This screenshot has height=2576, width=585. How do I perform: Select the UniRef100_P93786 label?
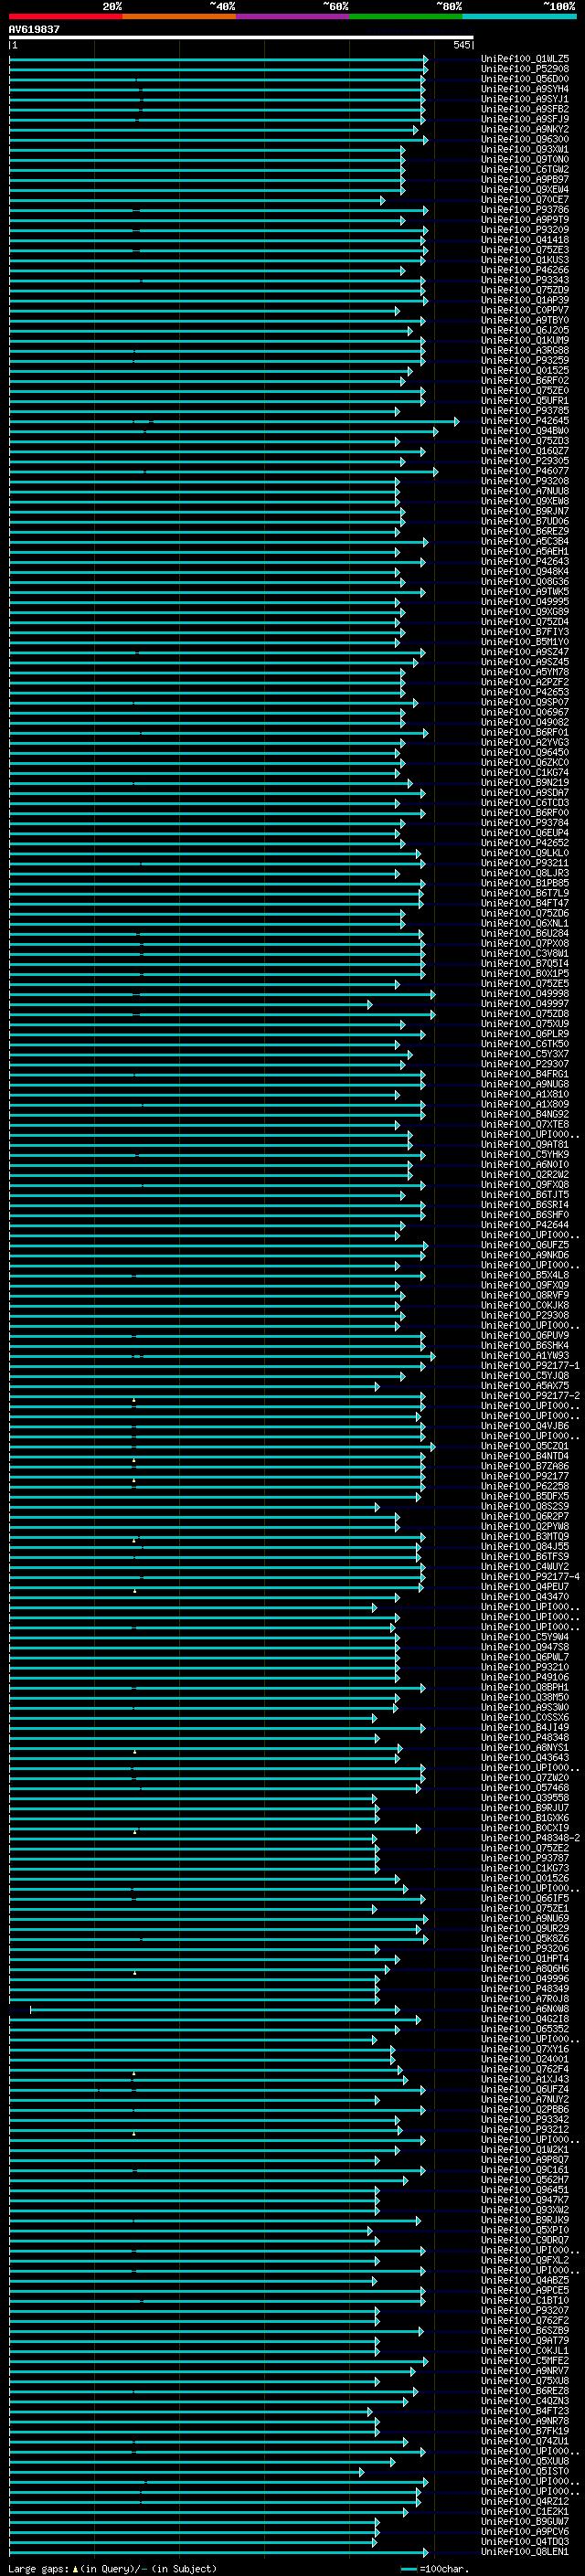tap(525, 210)
